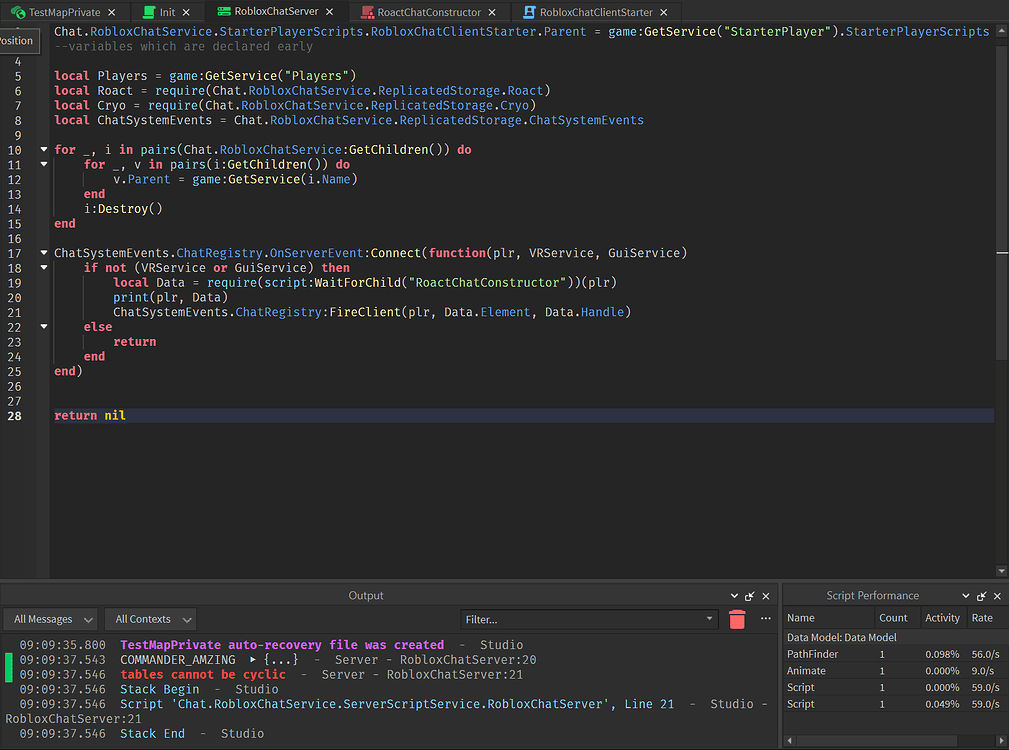Open Output extra options via ellipsis icon
1009x750 pixels.
pyautogui.click(x=765, y=619)
